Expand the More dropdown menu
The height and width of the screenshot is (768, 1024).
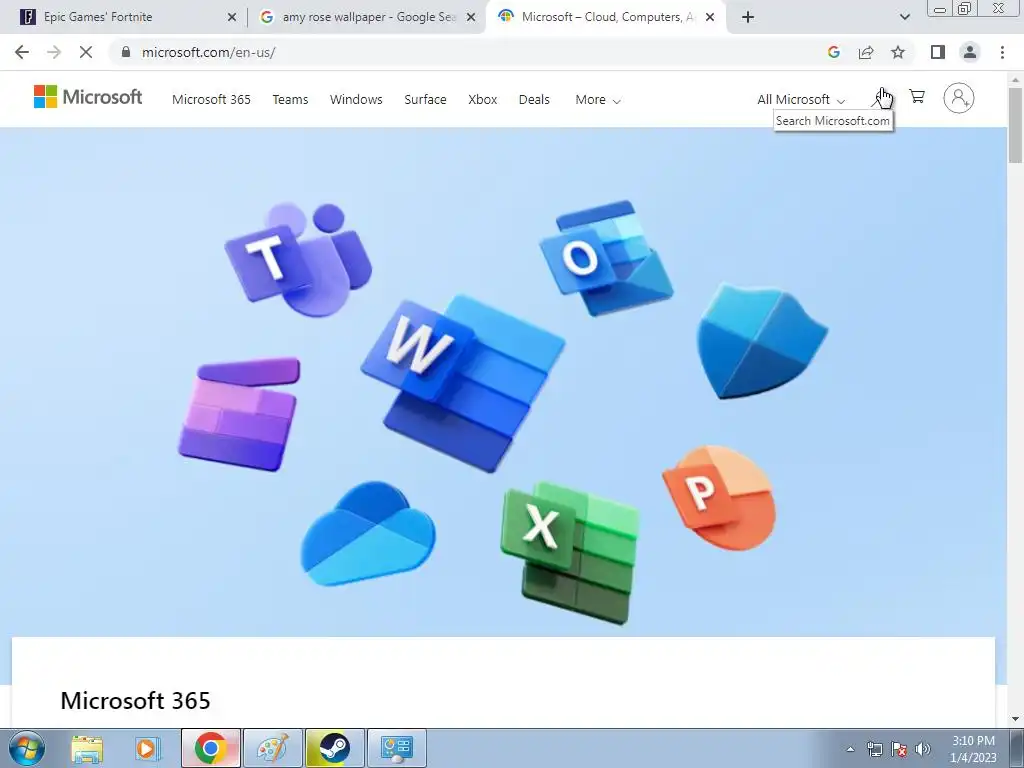598,99
